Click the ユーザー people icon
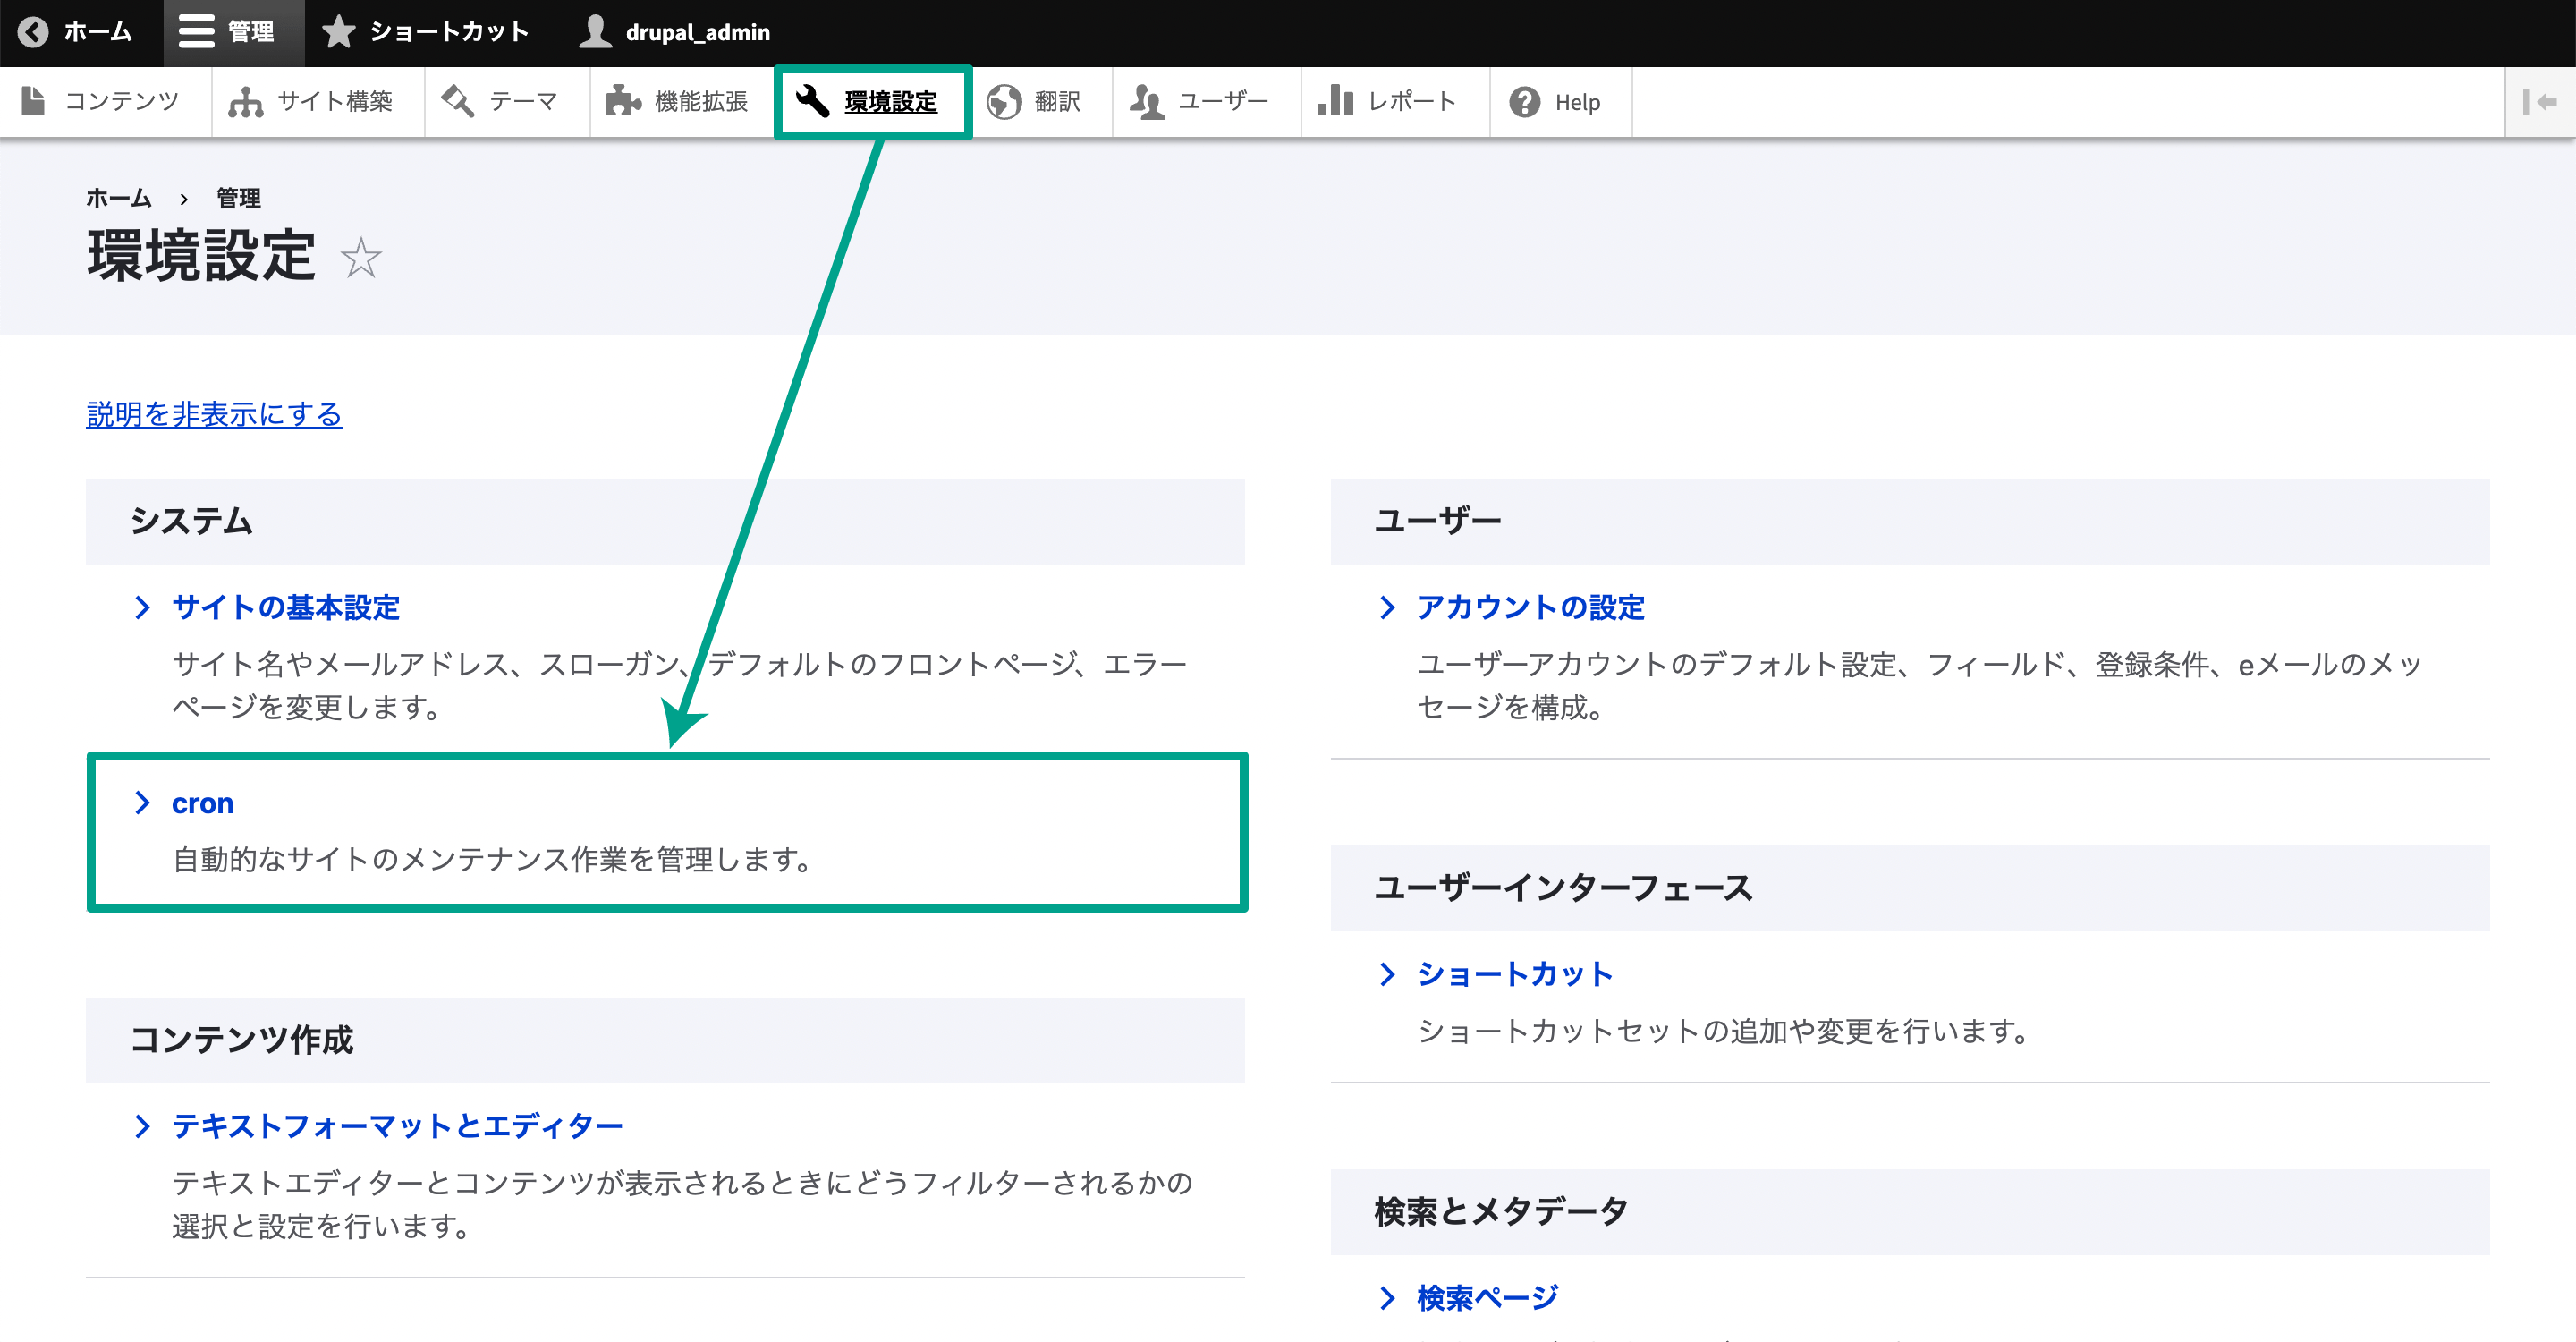Viewport: 2576px width, 1342px height. tap(1147, 101)
